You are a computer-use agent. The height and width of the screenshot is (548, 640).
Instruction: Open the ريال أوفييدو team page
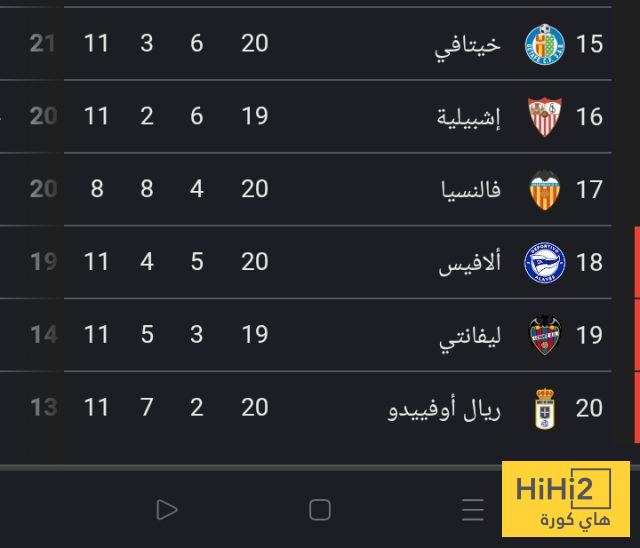click(443, 409)
